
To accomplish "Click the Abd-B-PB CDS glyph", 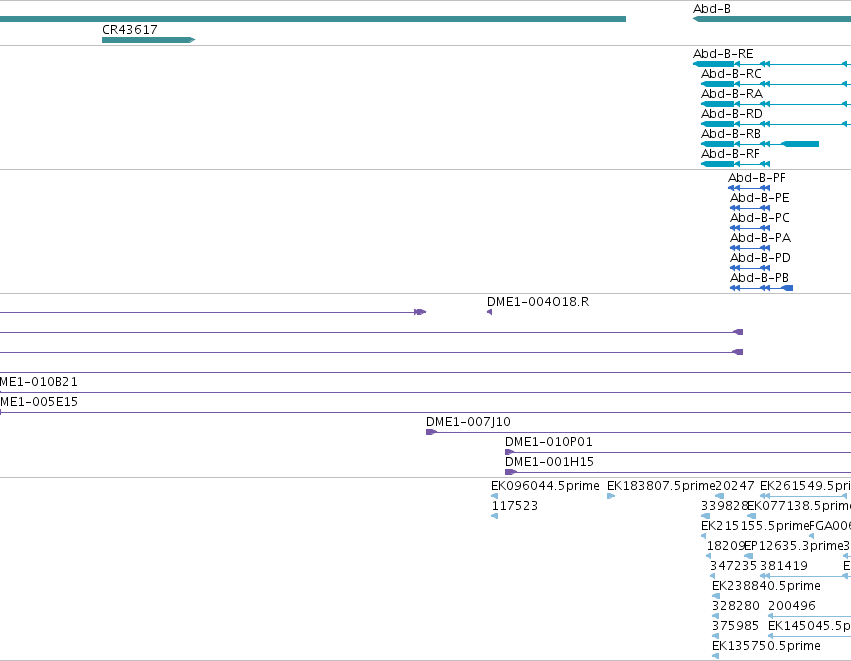I will click(x=761, y=288).
